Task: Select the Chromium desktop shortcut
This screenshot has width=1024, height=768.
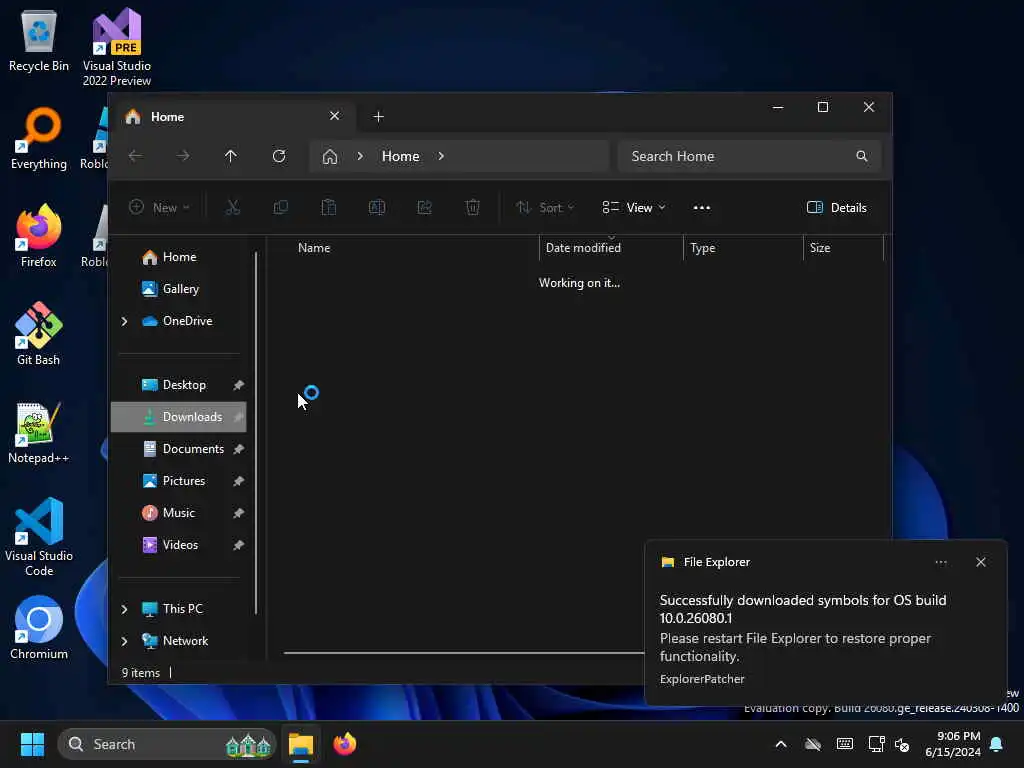Action: pos(39,628)
